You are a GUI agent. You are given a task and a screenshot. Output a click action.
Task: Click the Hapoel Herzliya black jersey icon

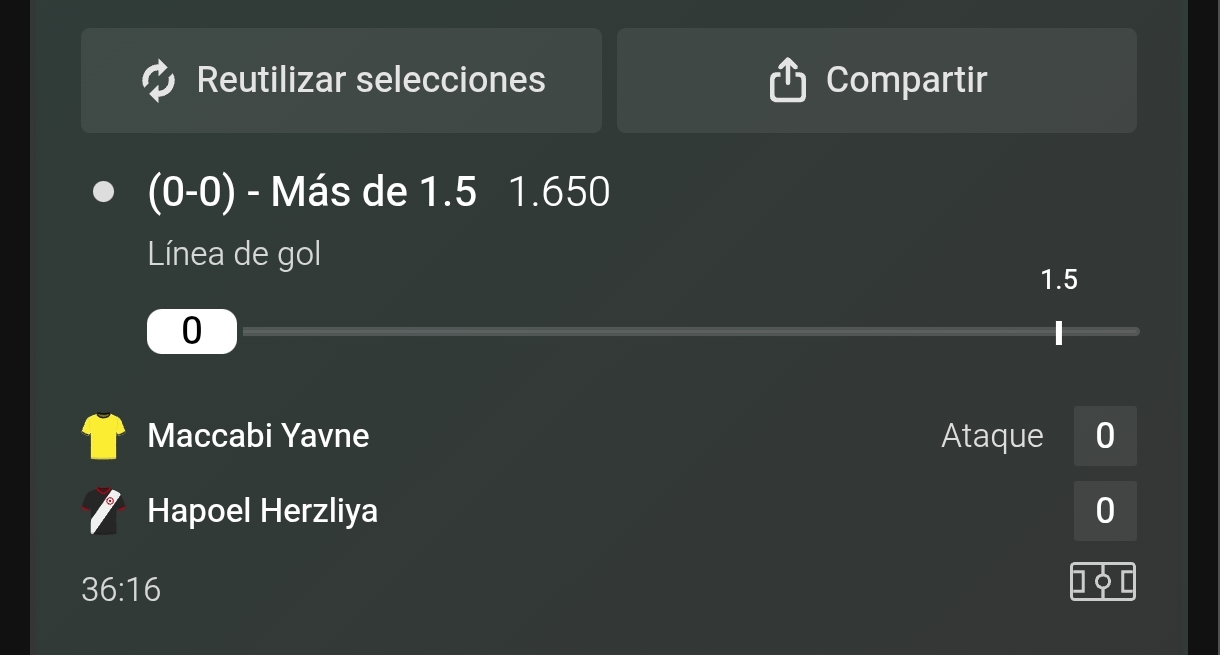(x=103, y=511)
